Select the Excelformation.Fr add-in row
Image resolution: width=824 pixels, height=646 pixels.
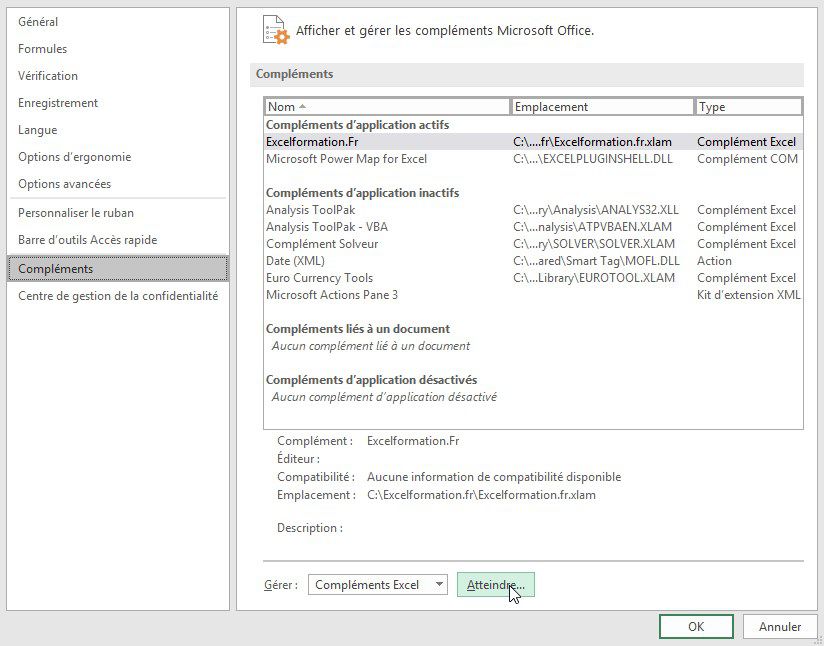[533, 142]
